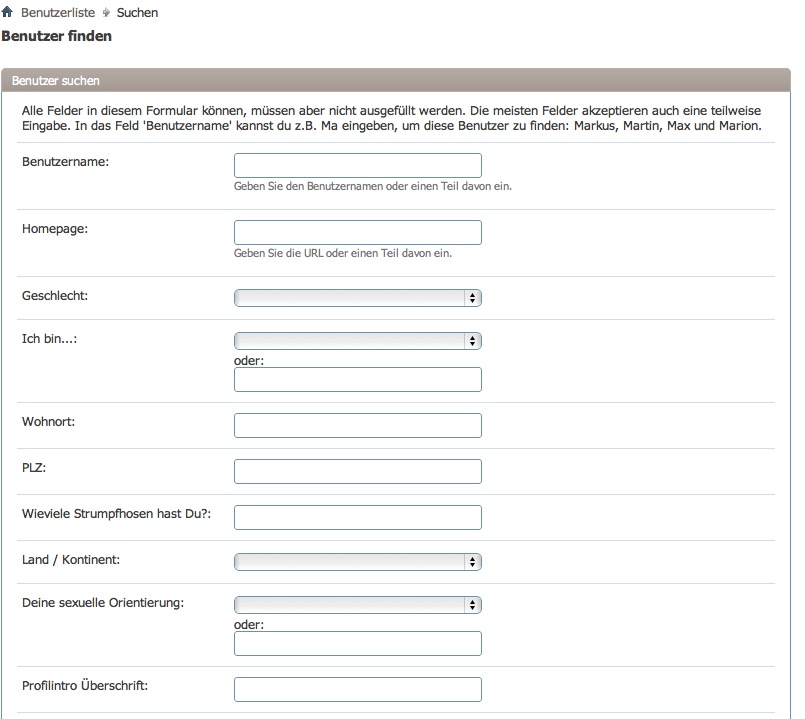Focus the PLZ input field
This screenshot has height=719, width=805.
point(358,471)
